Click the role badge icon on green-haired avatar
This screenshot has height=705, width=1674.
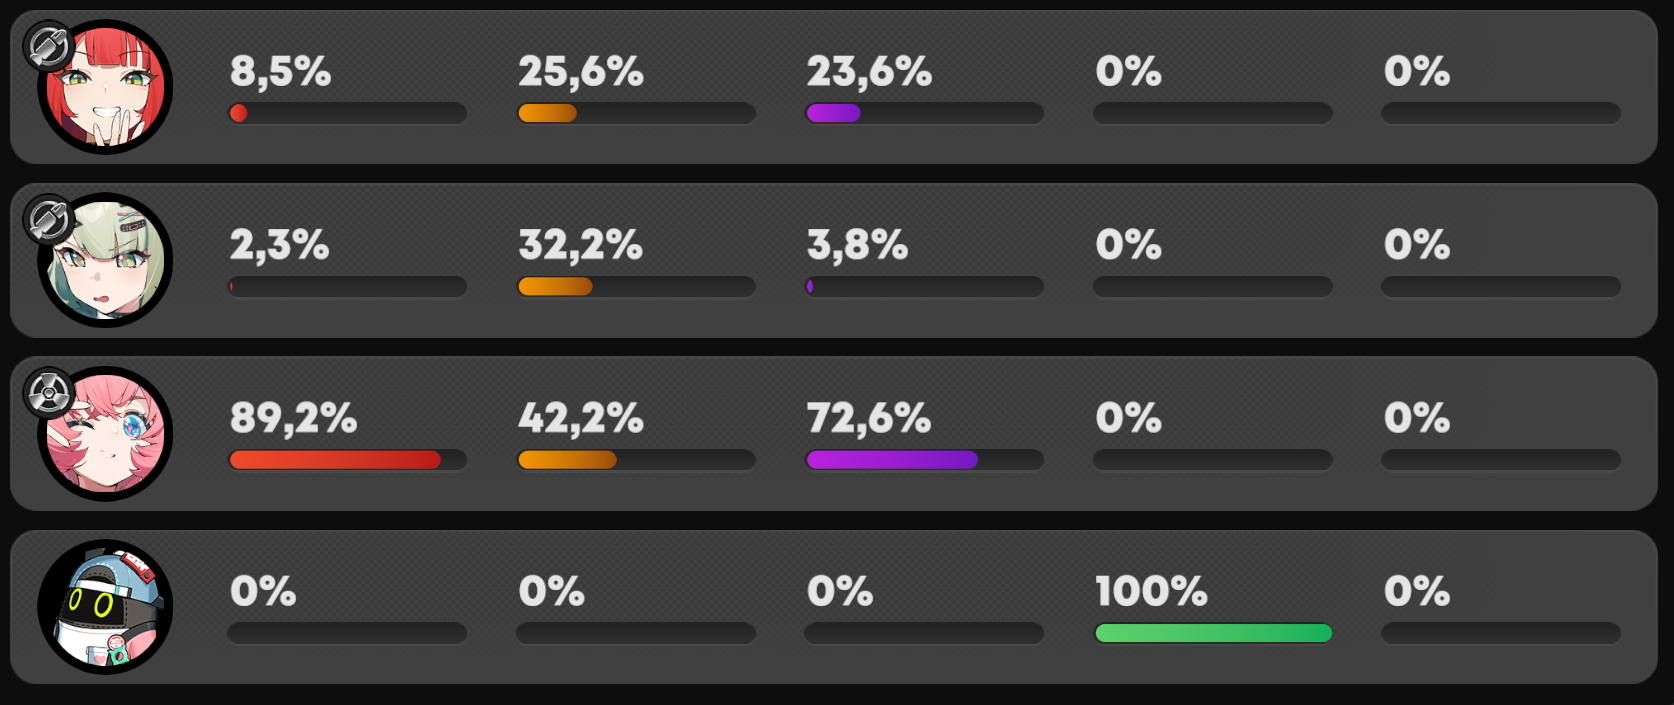[x=48, y=219]
